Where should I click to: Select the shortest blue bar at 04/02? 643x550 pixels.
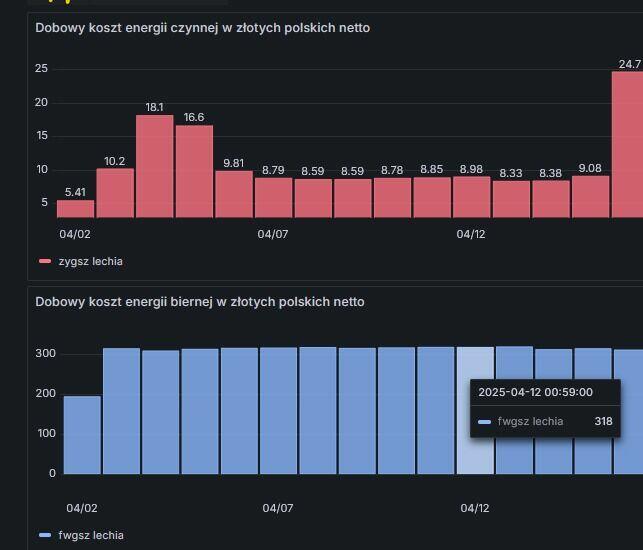click(x=82, y=434)
